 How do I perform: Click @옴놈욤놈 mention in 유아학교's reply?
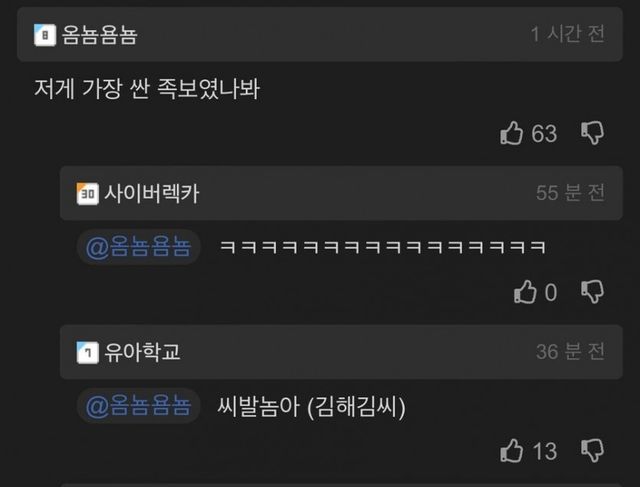[138, 406]
